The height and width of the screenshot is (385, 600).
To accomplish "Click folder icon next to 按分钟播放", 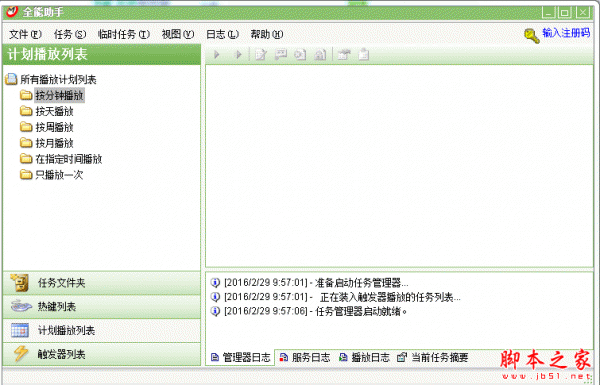I will pyautogui.click(x=26, y=95).
